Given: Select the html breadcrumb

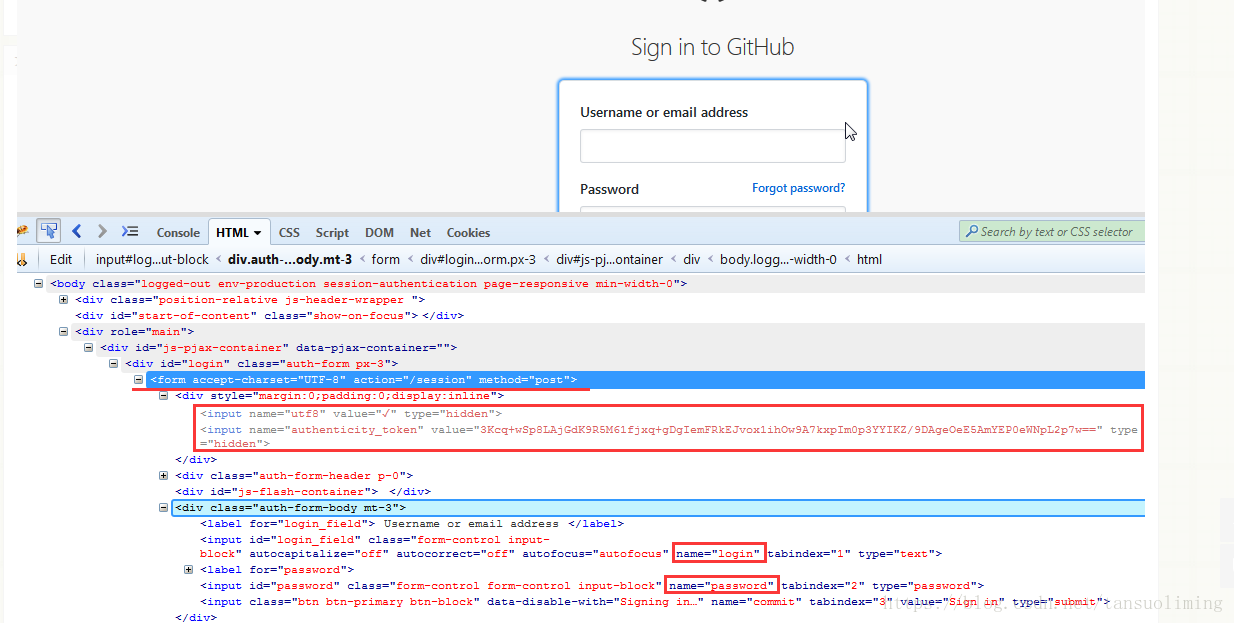Looking at the screenshot, I should (x=869, y=259).
